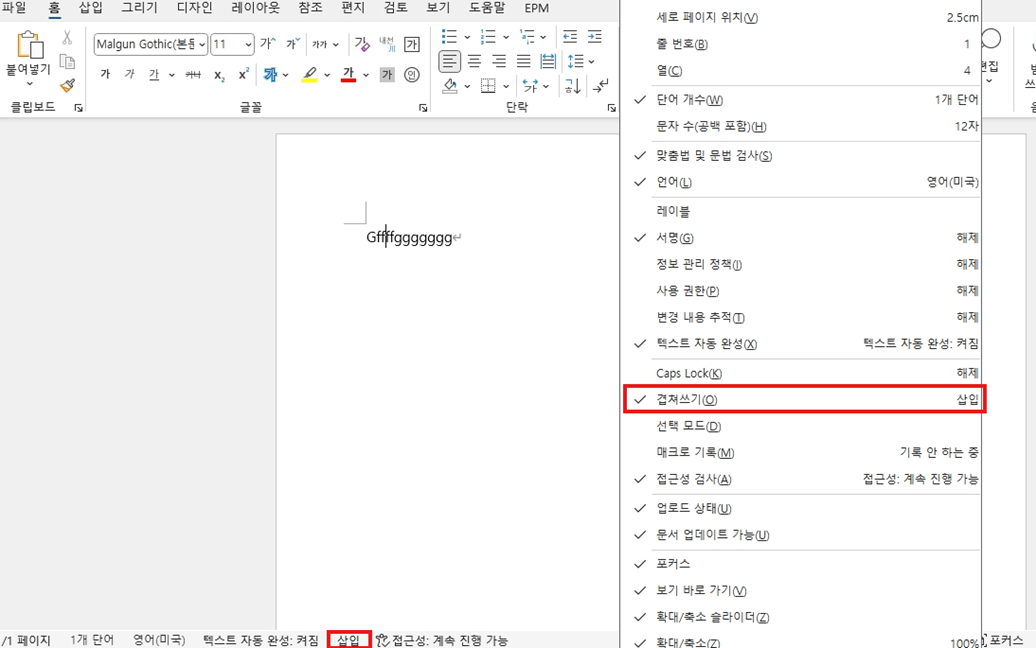Justify text alignment

click(x=523, y=61)
